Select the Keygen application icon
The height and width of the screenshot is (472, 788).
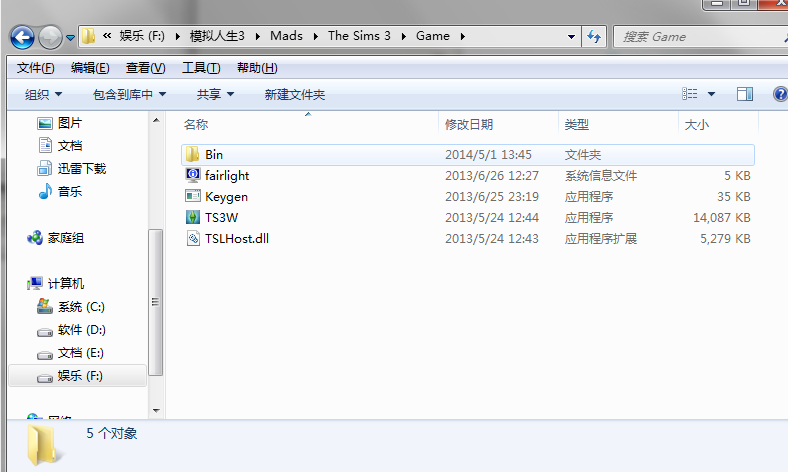pos(192,196)
